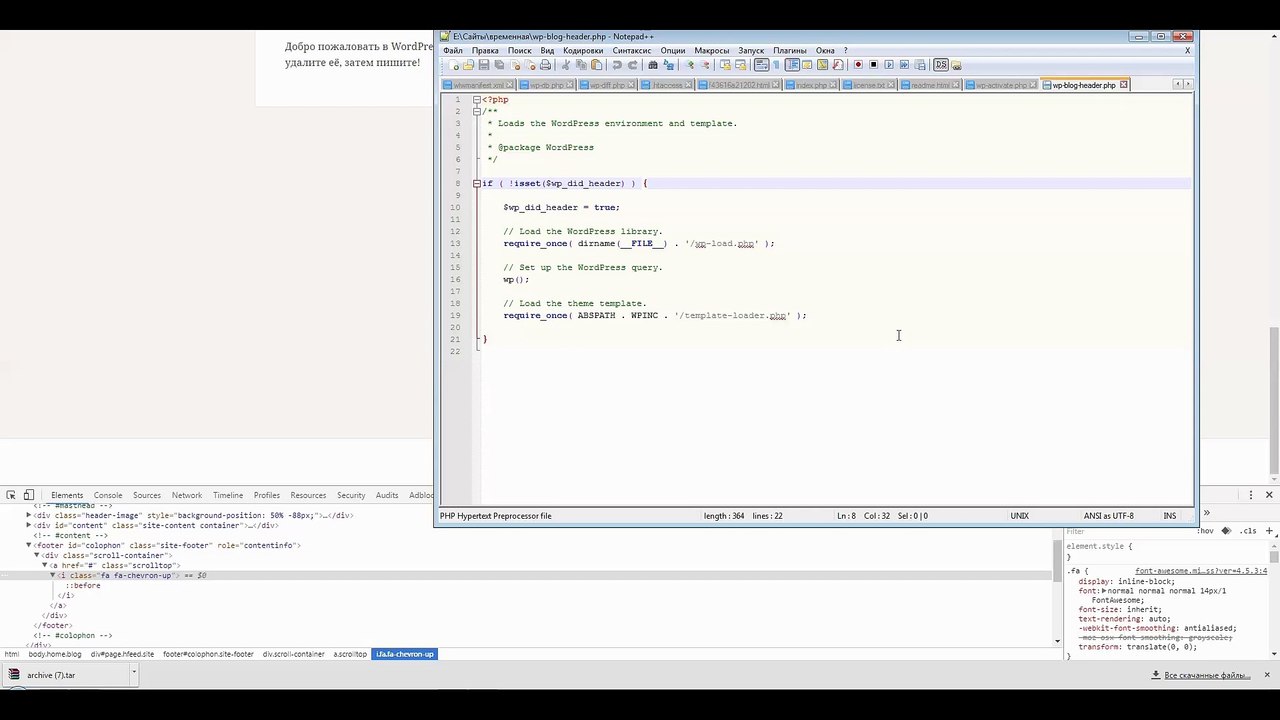Open DevTools three-dot menu
Viewport: 1280px width, 720px height.
coord(1250,495)
